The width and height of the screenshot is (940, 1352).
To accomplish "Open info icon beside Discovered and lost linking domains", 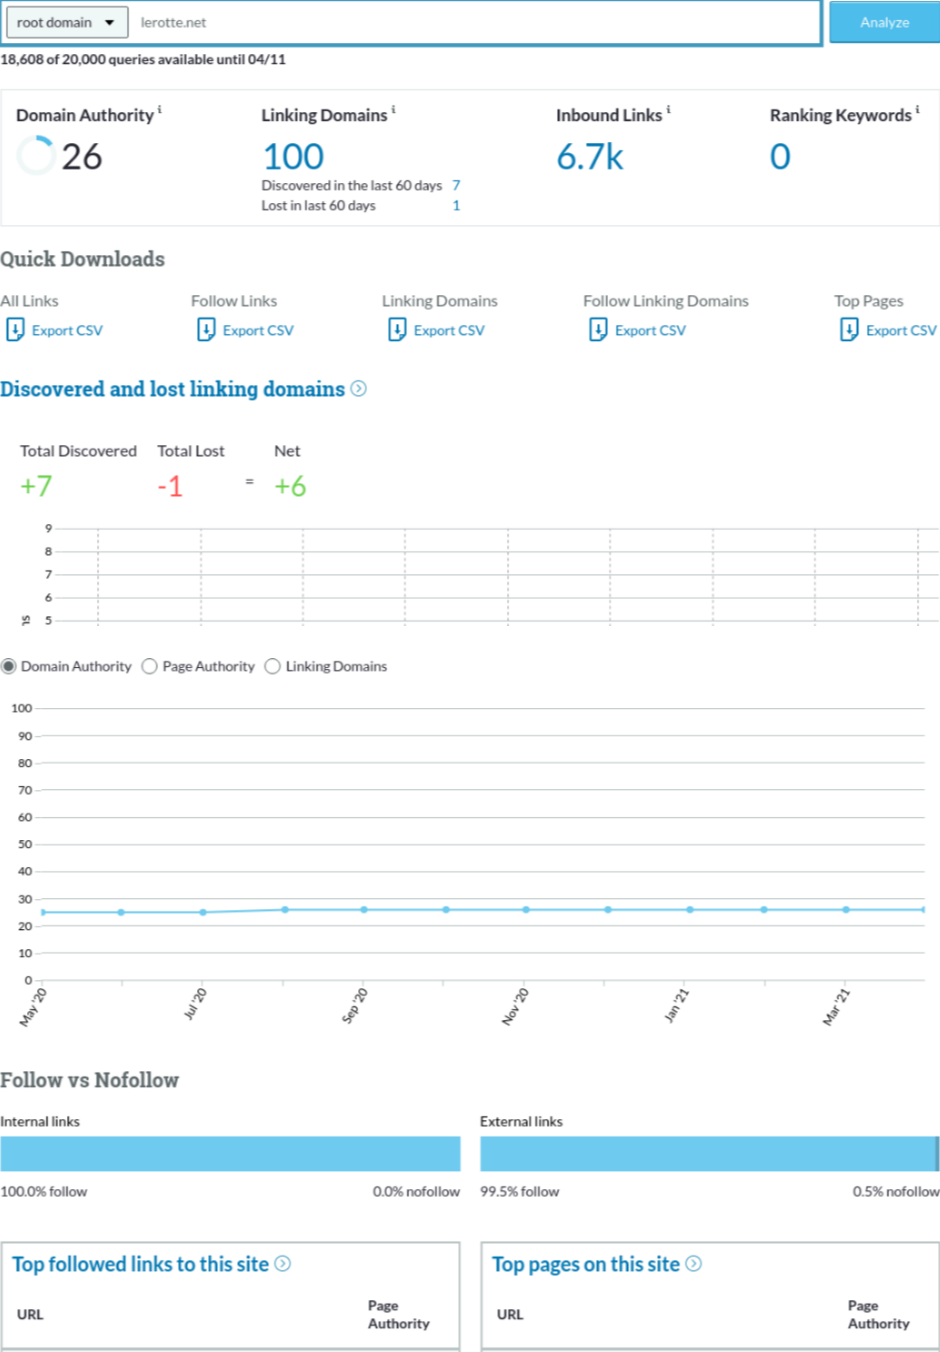I will pyautogui.click(x=359, y=389).
